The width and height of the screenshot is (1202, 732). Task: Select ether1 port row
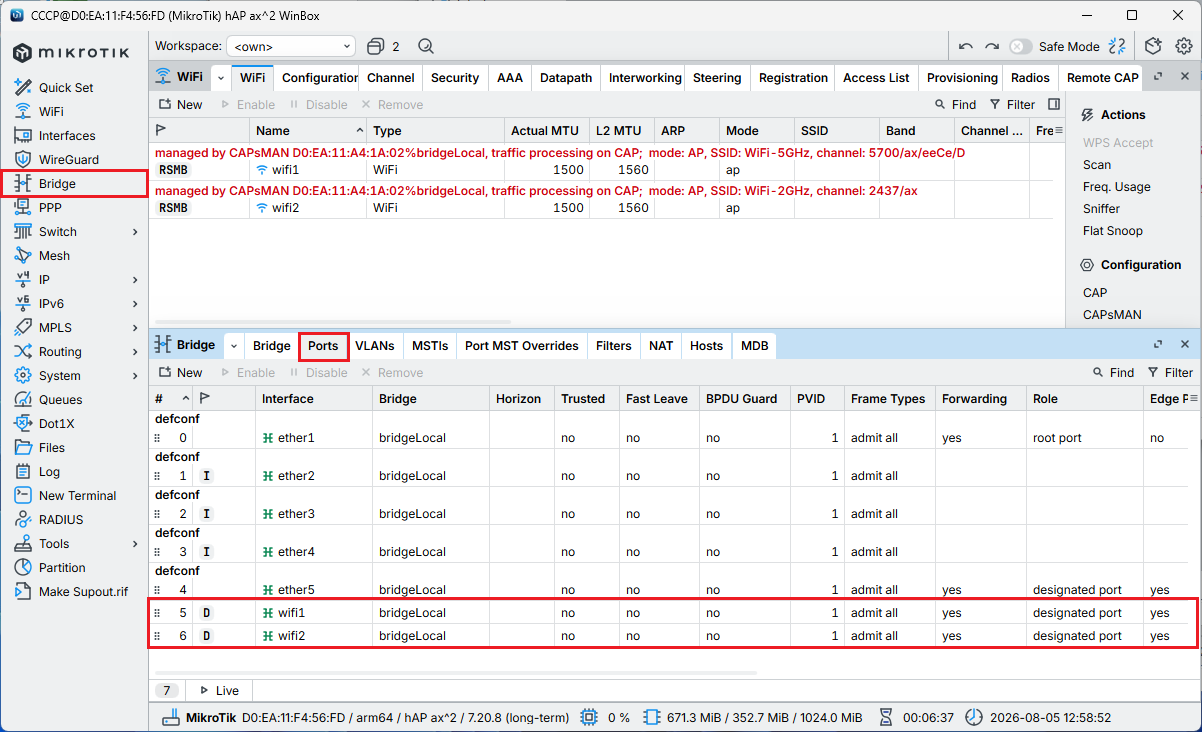pos(674,438)
